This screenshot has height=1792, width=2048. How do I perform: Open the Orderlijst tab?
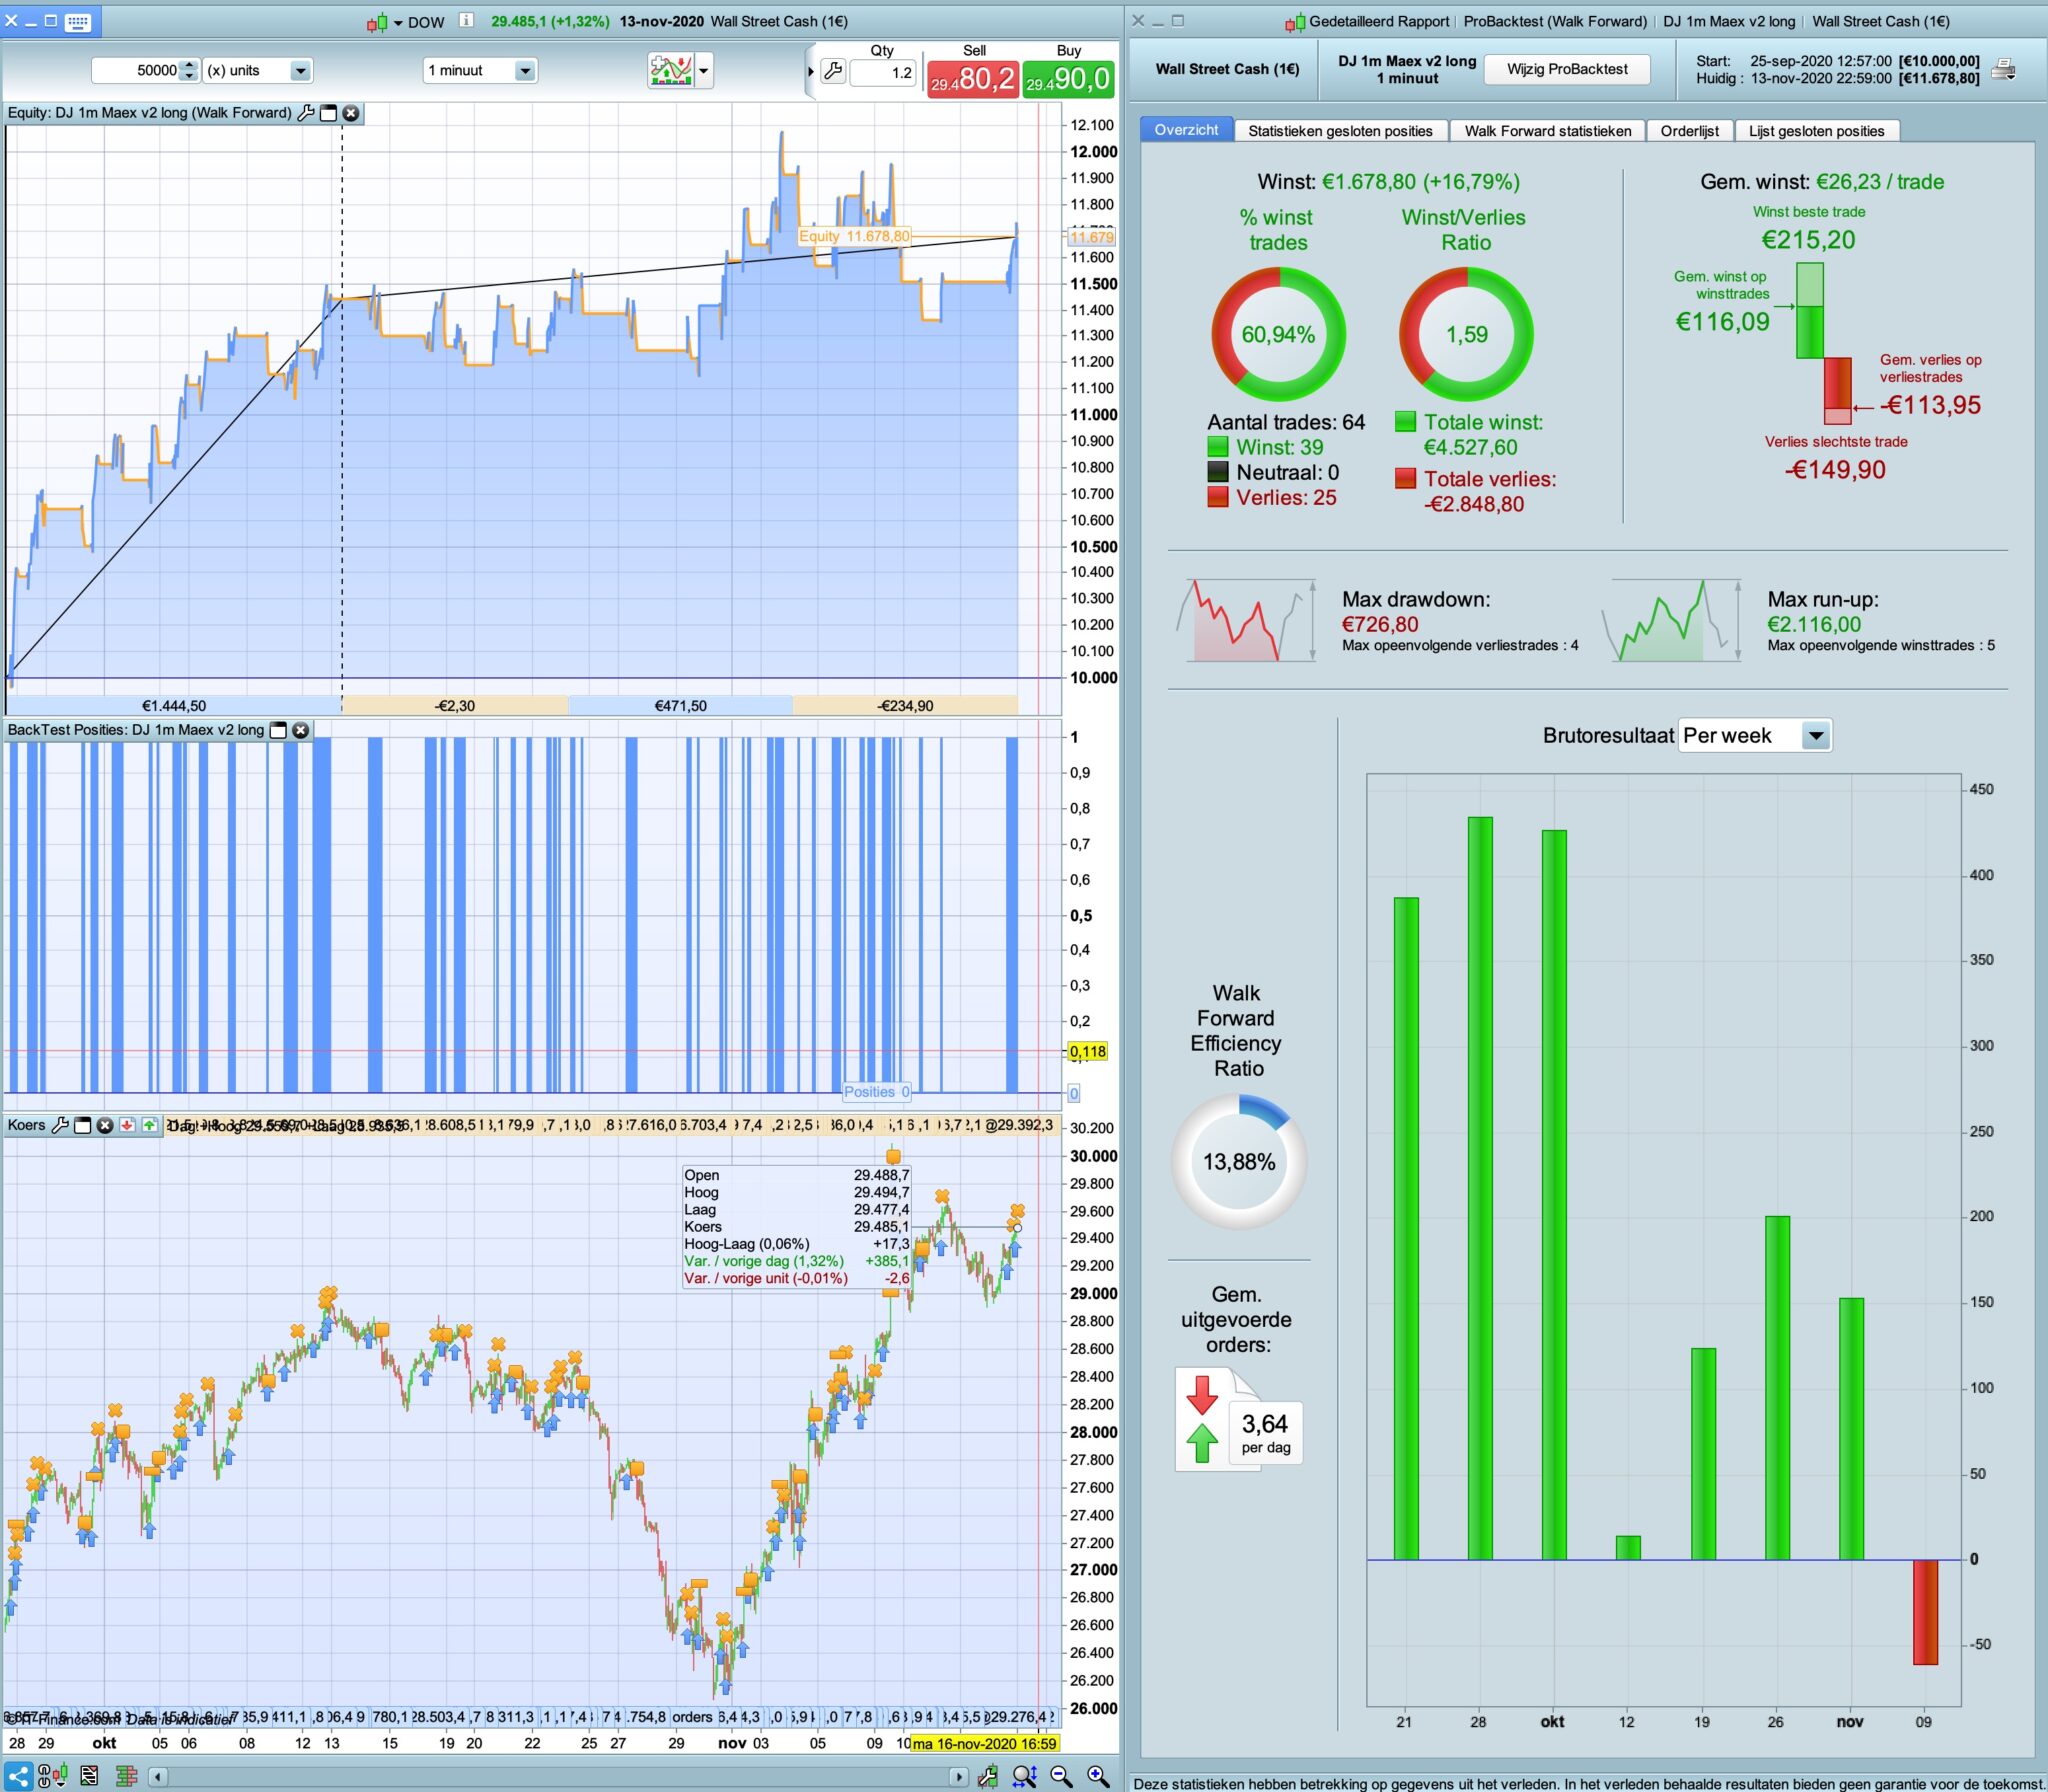(1689, 131)
